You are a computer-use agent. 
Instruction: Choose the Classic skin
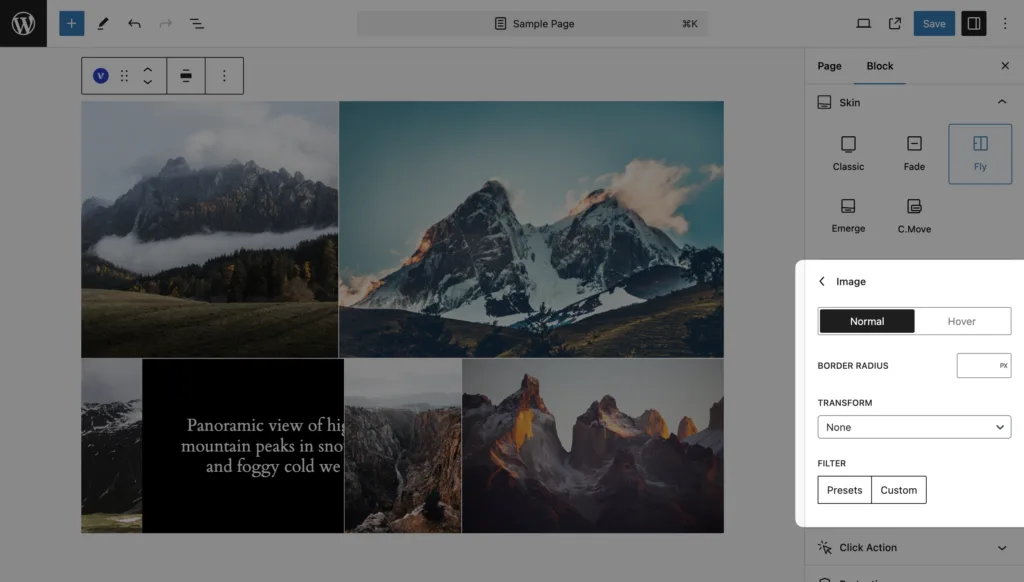point(848,154)
